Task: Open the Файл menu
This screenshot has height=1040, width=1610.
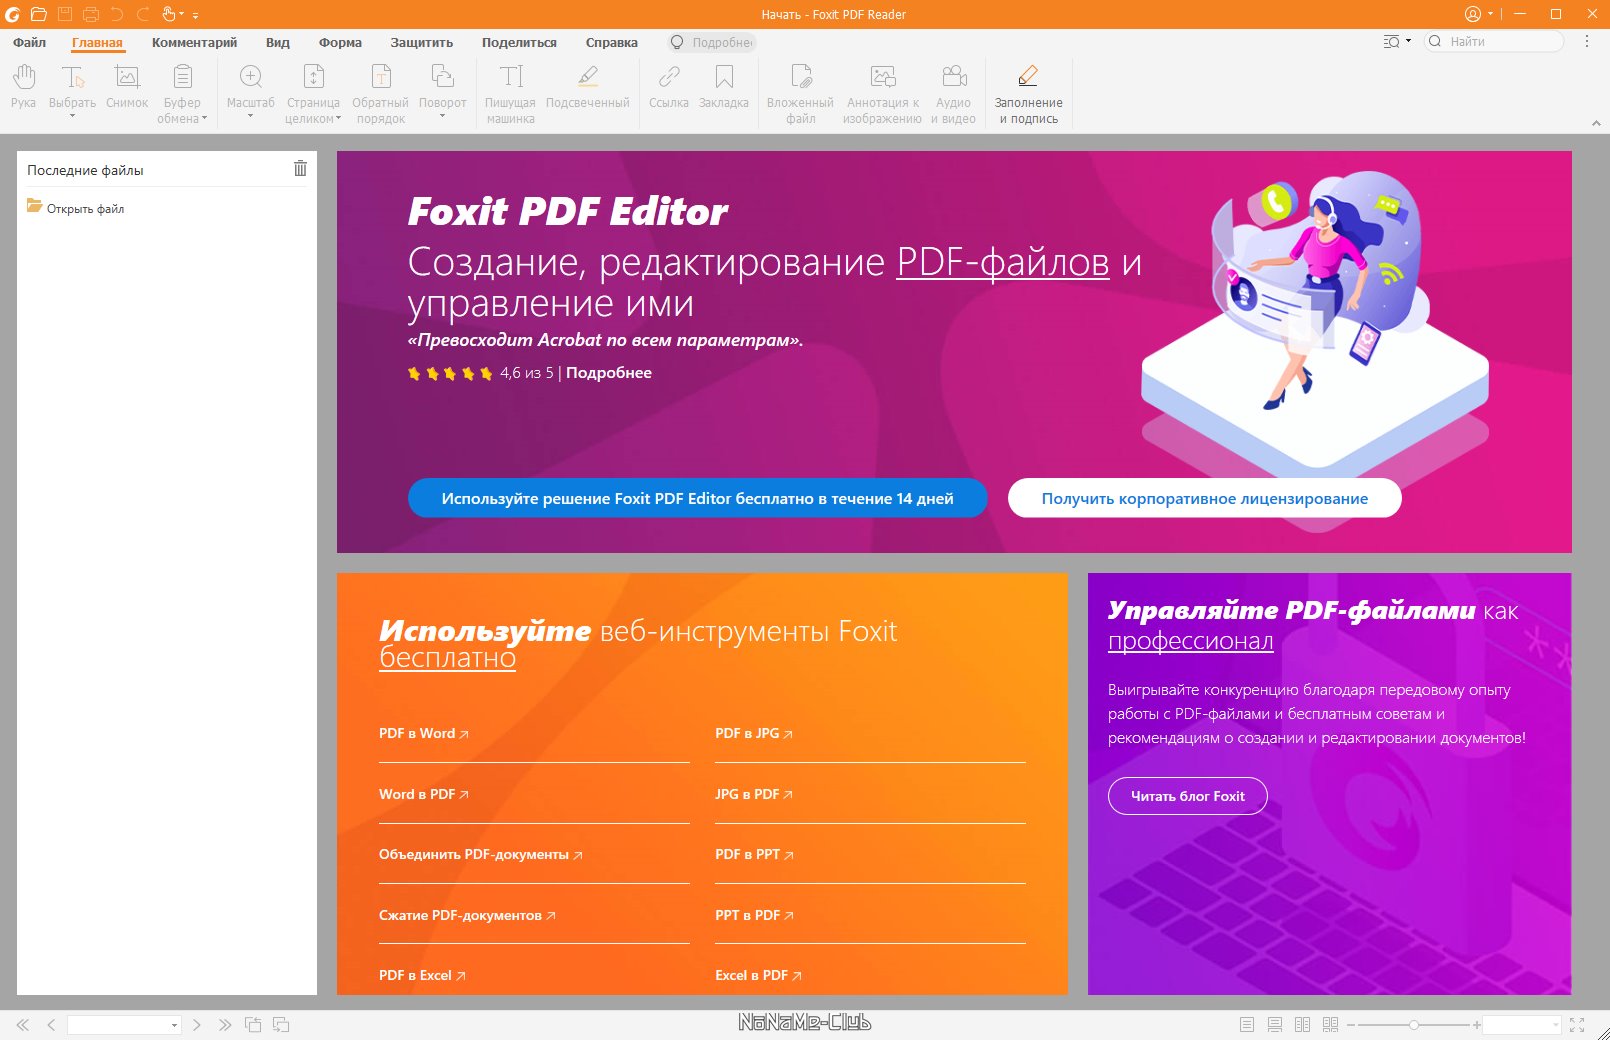Action: (x=29, y=42)
